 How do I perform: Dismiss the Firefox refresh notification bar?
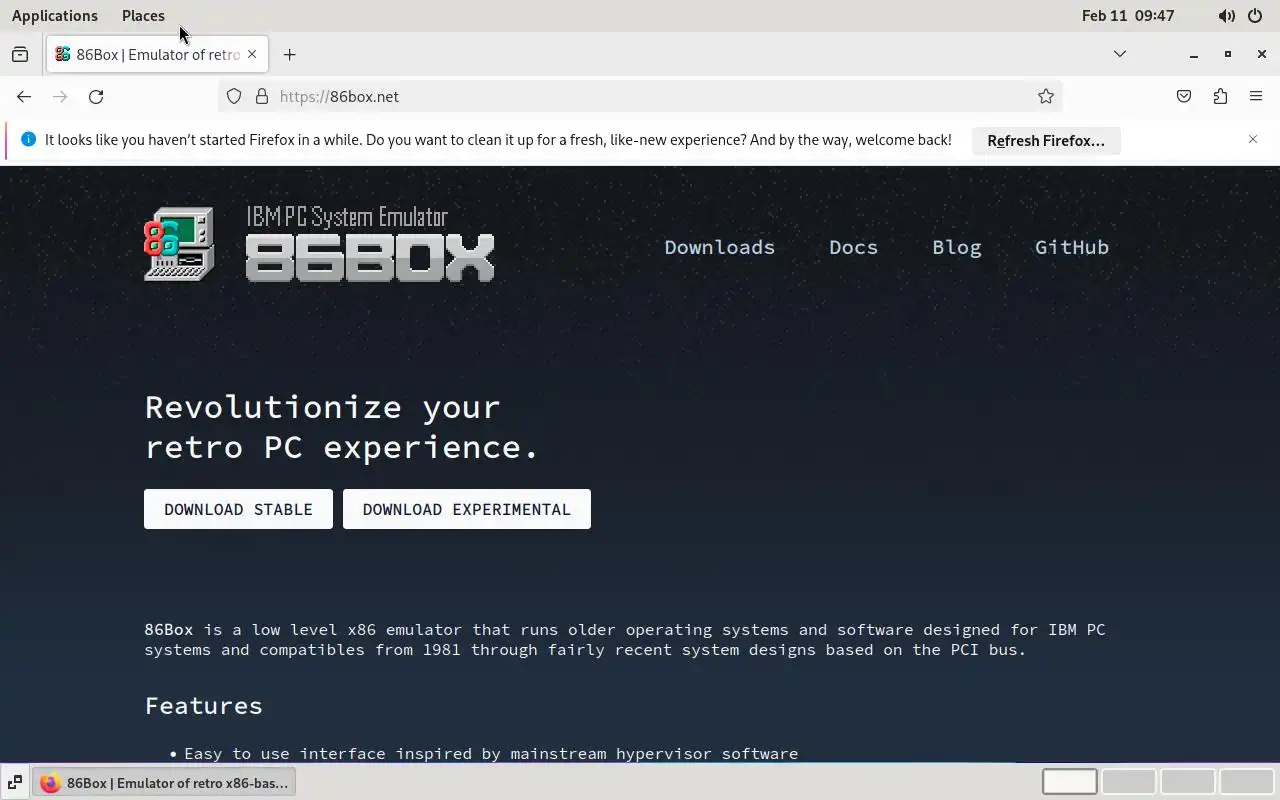1253,140
